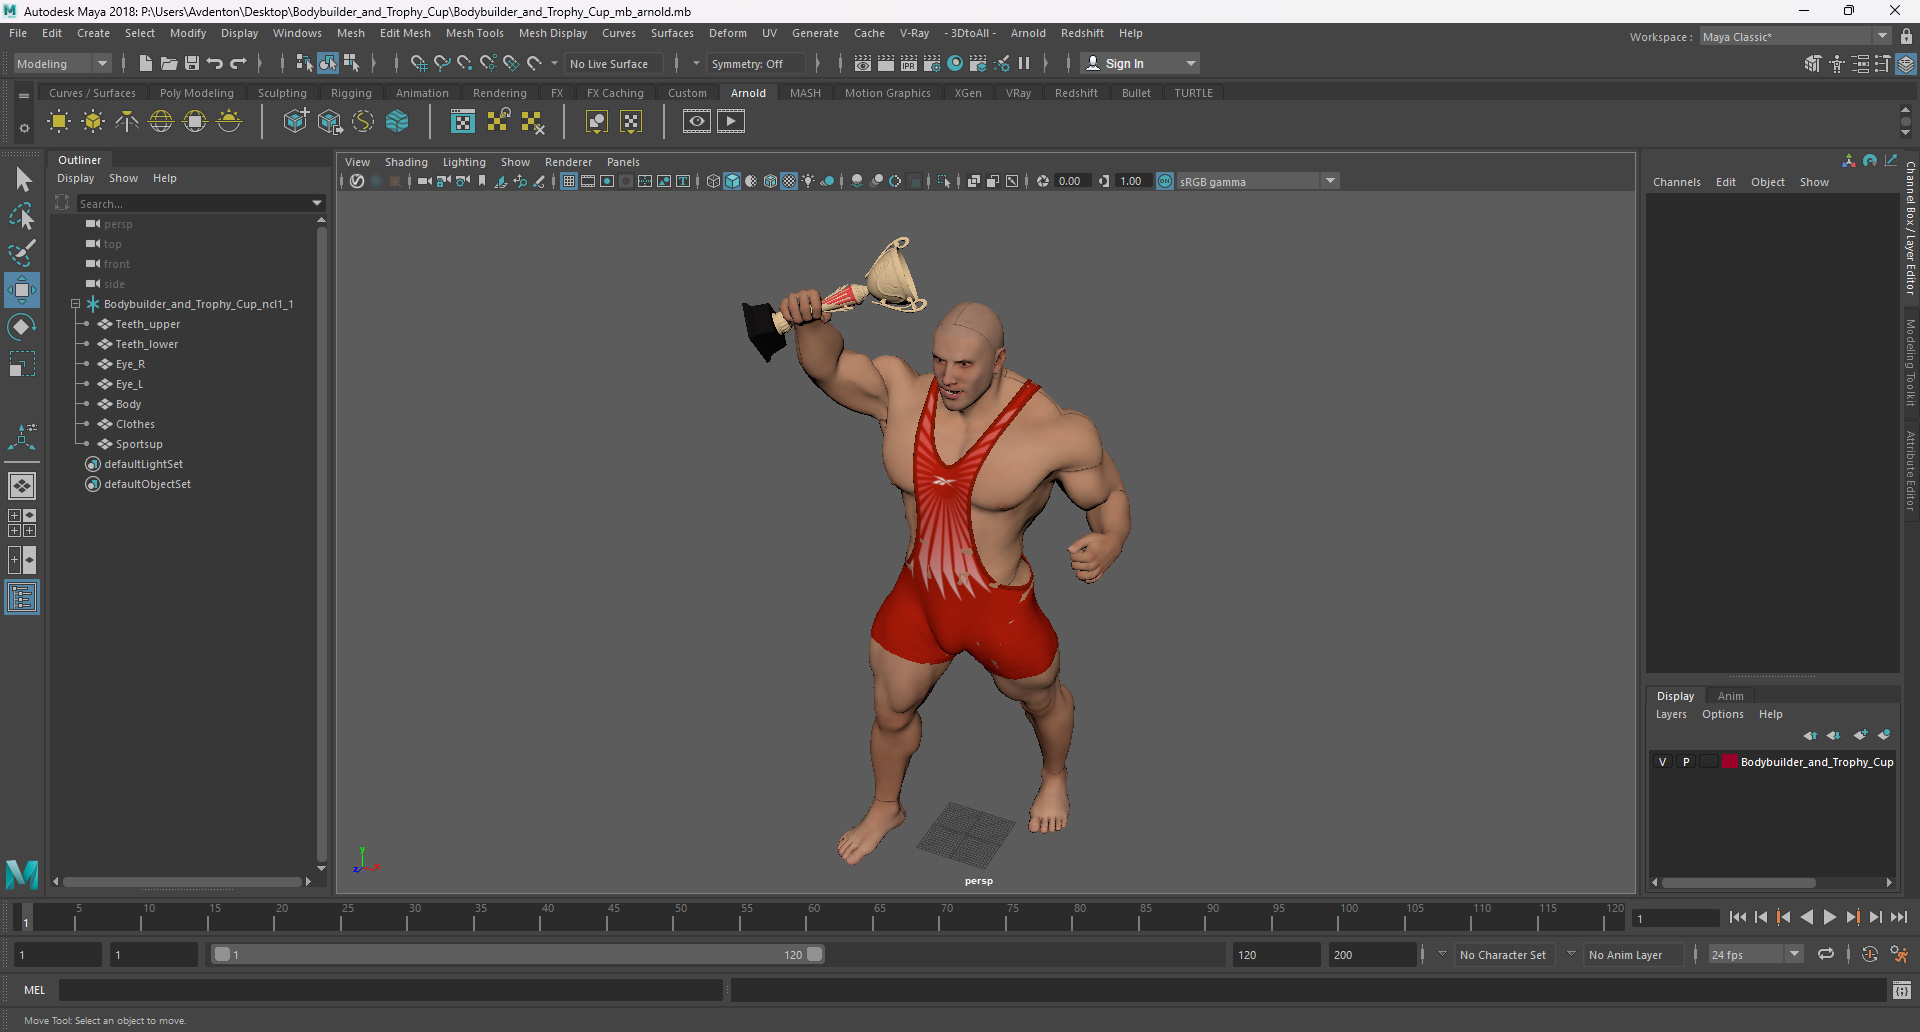Open Symmetry: Off dropdown
This screenshot has height=1032, width=1920.
[x=755, y=63]
